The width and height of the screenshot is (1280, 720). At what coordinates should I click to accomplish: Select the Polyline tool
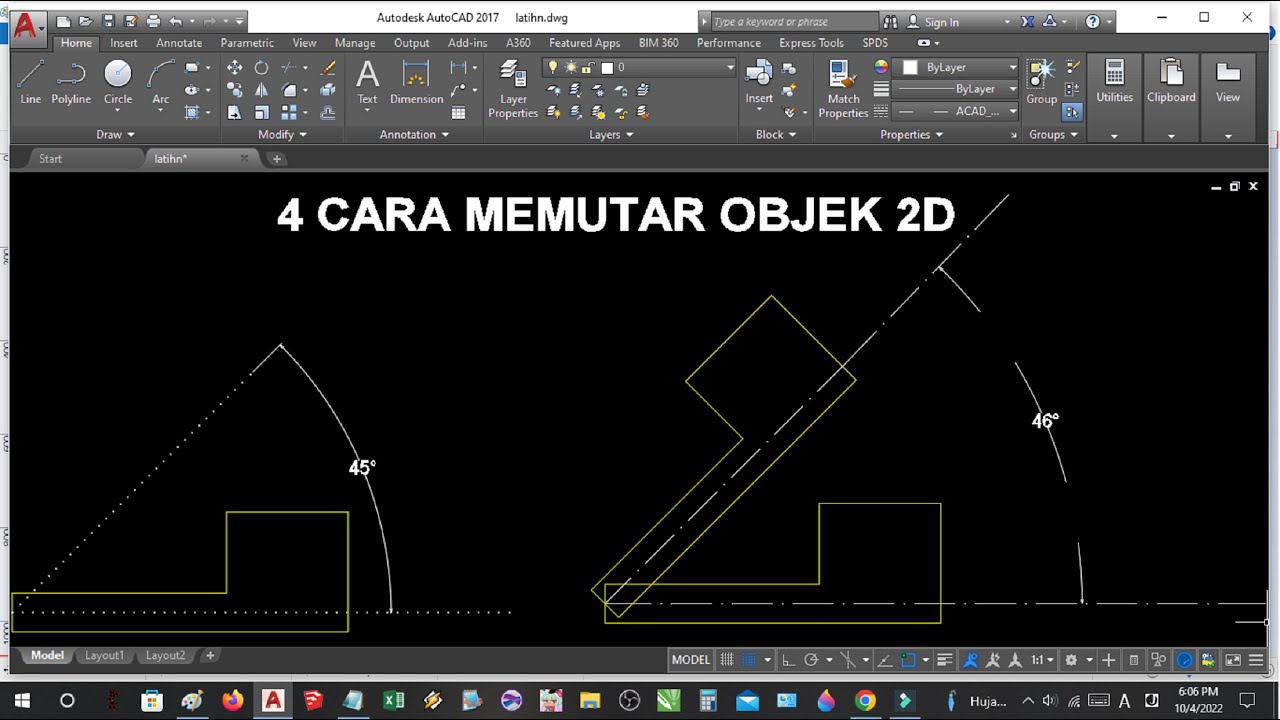[71, 81]
